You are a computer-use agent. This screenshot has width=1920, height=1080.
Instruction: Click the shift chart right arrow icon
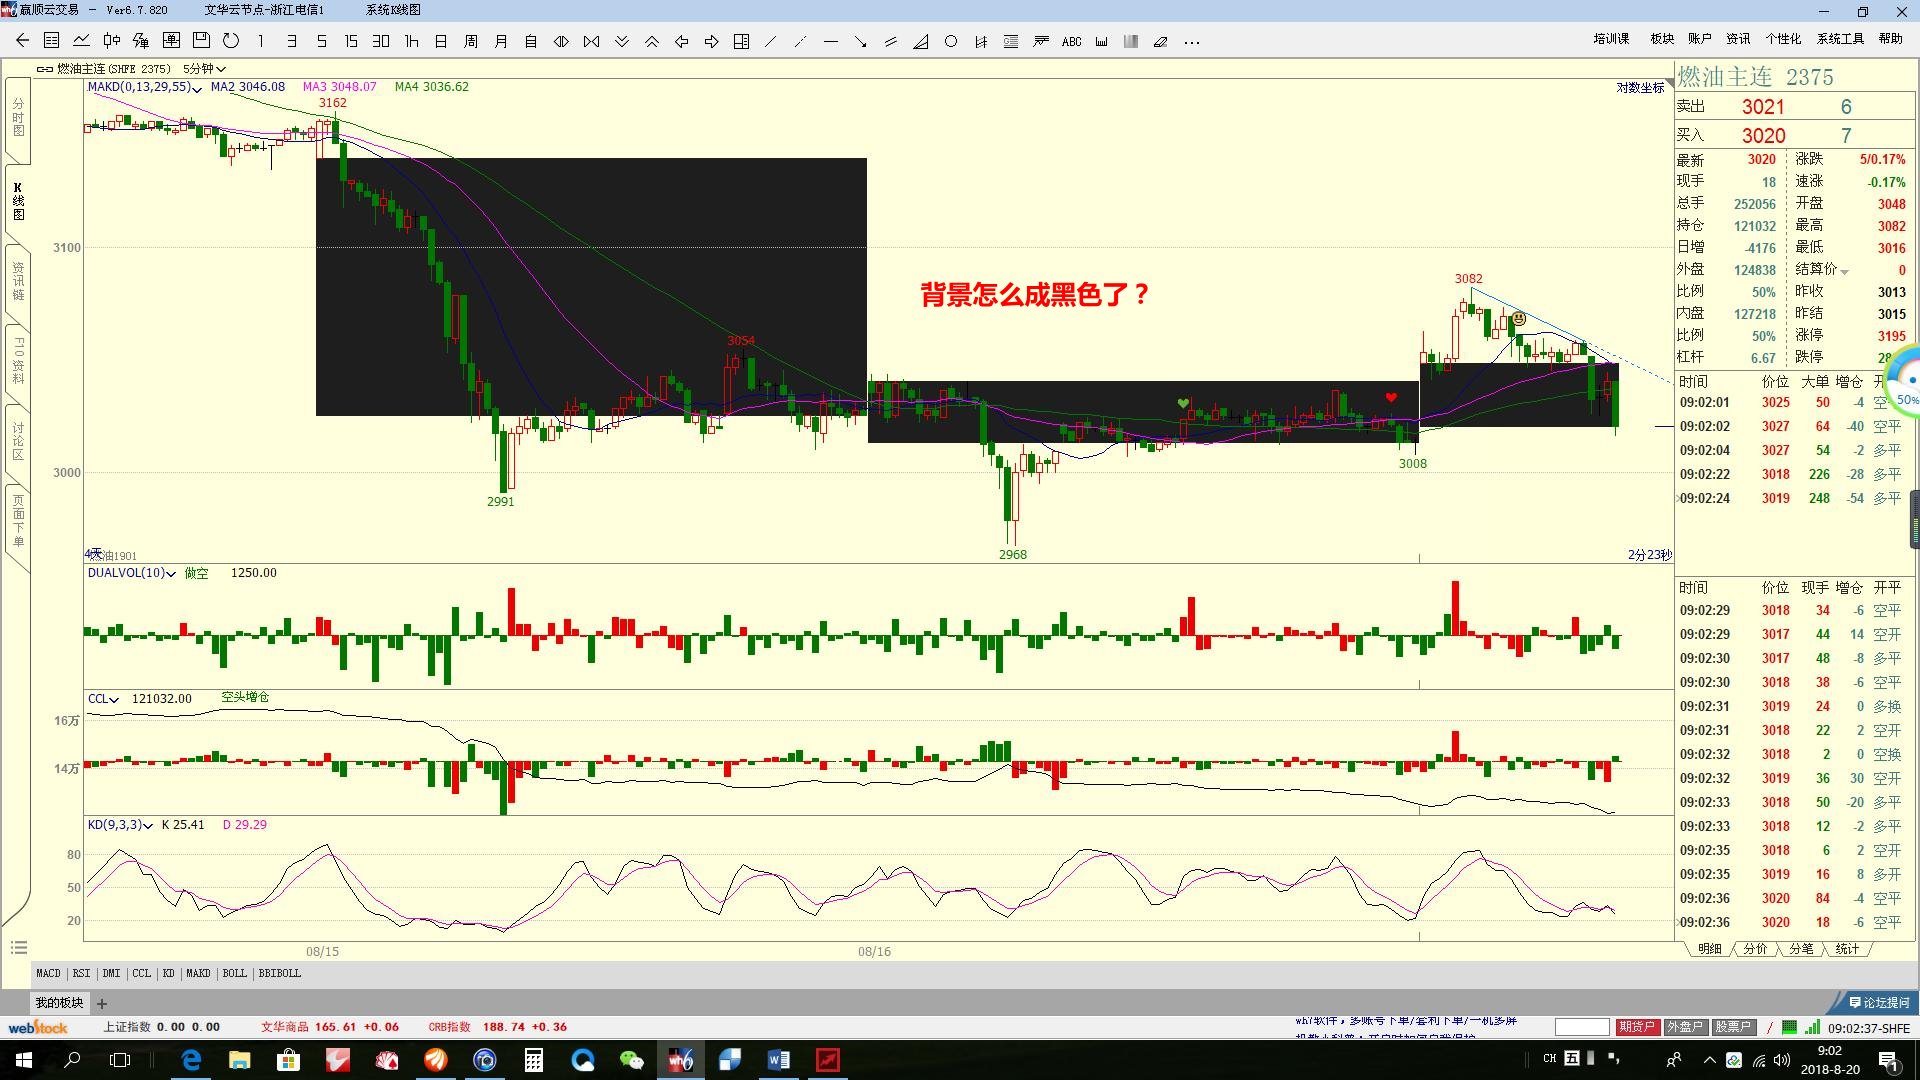(711, 42)
